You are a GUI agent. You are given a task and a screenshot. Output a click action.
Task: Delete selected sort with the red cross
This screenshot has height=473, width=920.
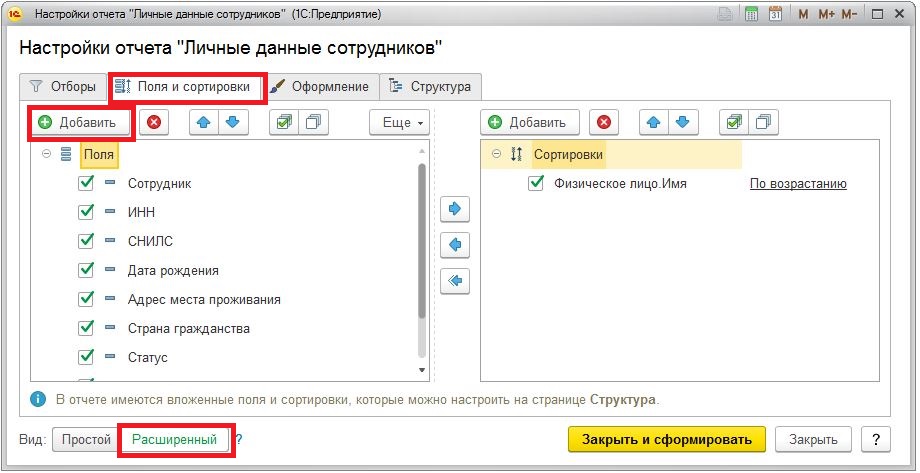pos(604,122)
